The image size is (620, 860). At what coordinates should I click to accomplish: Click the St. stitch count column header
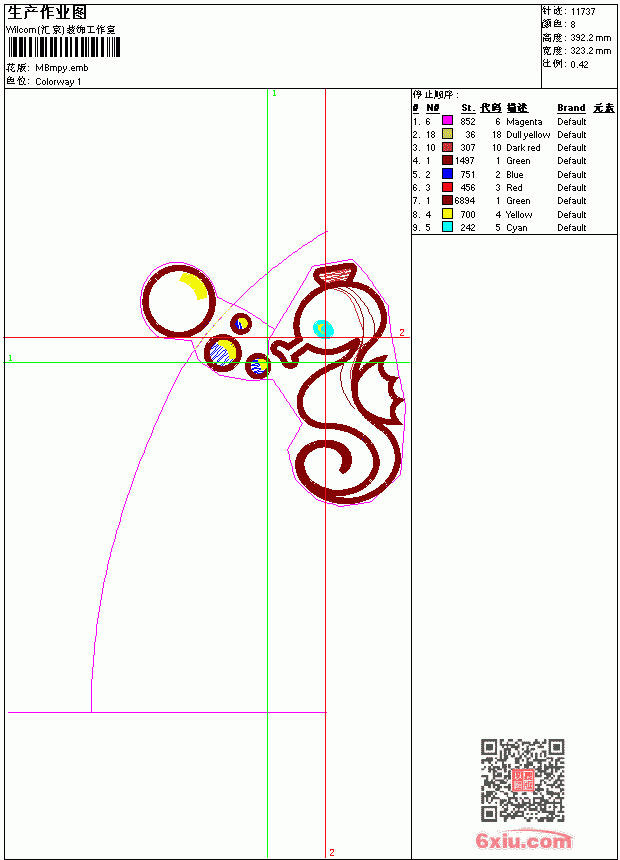click(467, 108)
